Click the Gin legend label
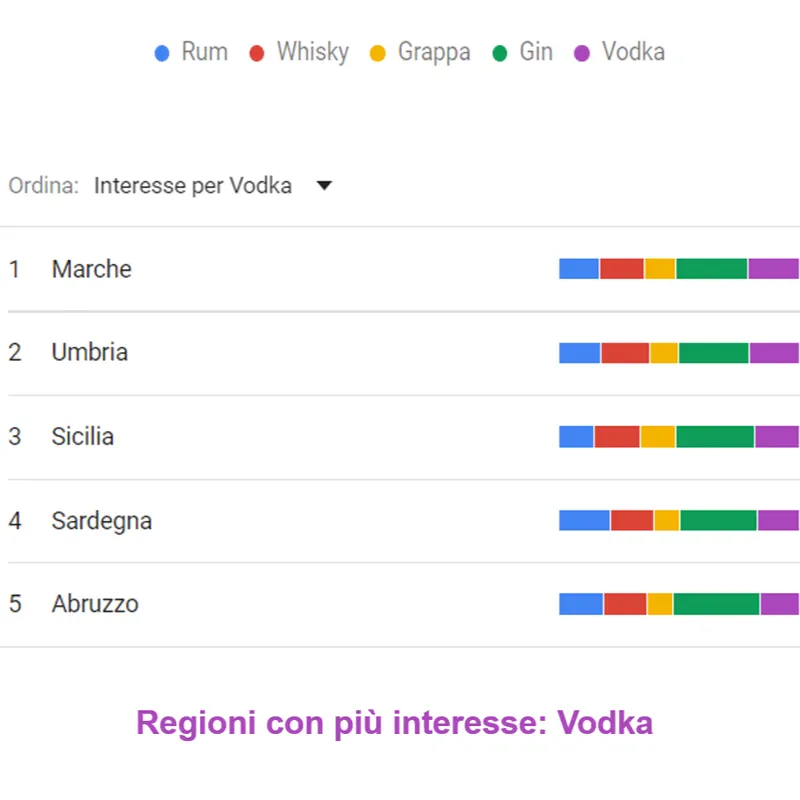Screen dimensions: 800x800 coord(536,53)
